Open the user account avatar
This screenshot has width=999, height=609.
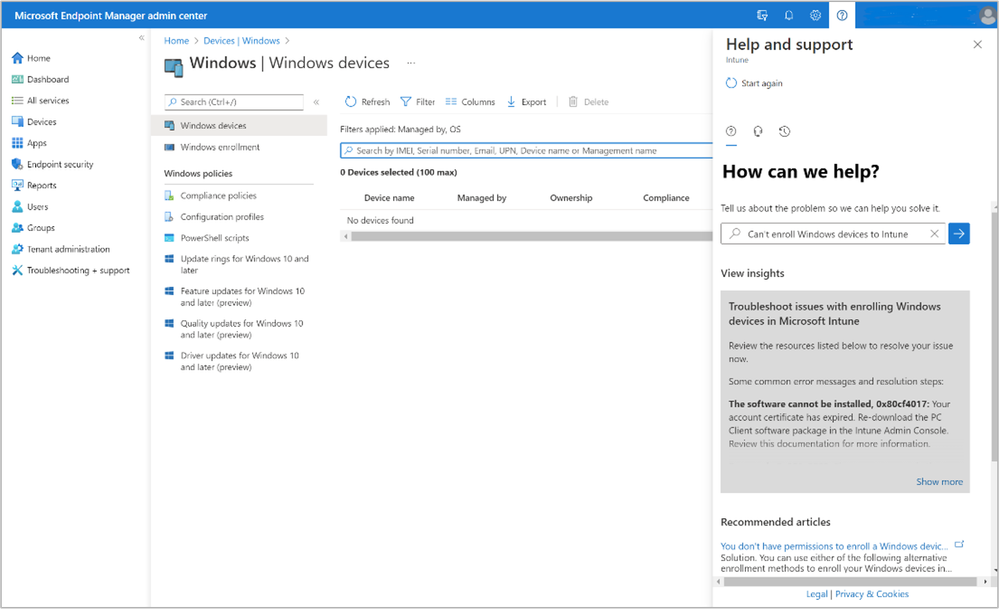click(x=987, y=15)
